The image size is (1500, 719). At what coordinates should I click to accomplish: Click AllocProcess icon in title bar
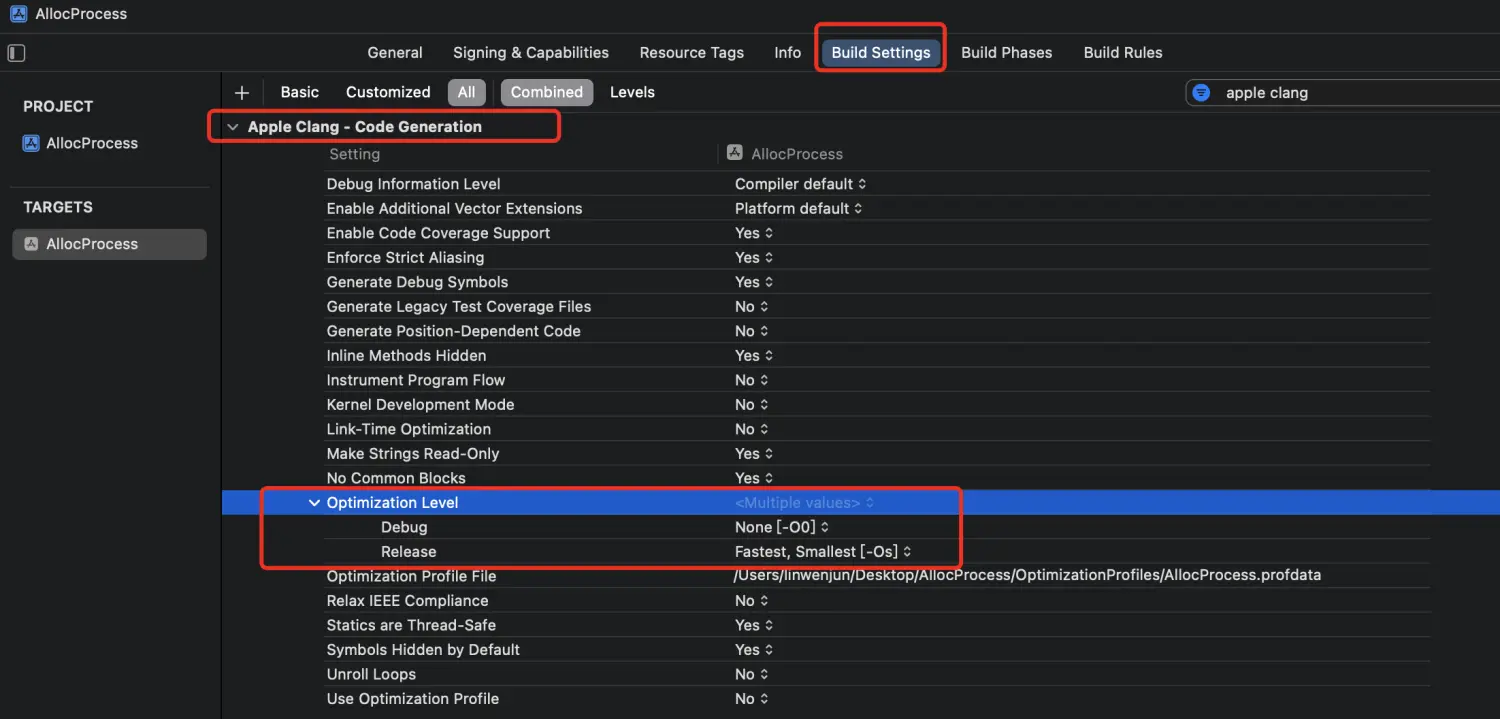[18, 14]
